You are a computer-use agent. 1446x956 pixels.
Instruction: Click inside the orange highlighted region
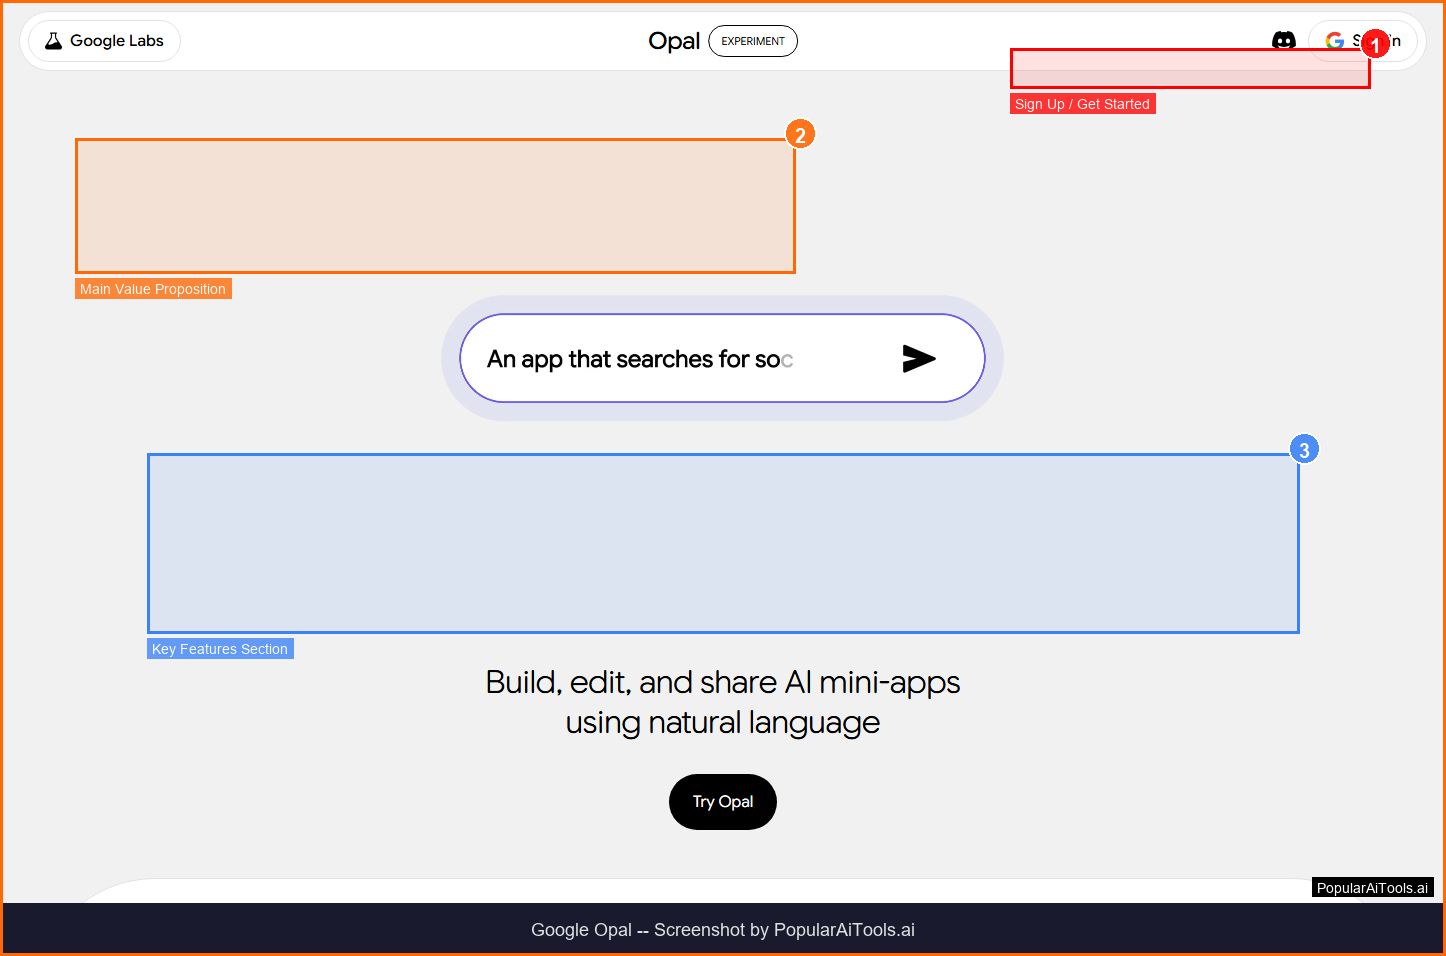pyautogui.click(x=435, y=206)
